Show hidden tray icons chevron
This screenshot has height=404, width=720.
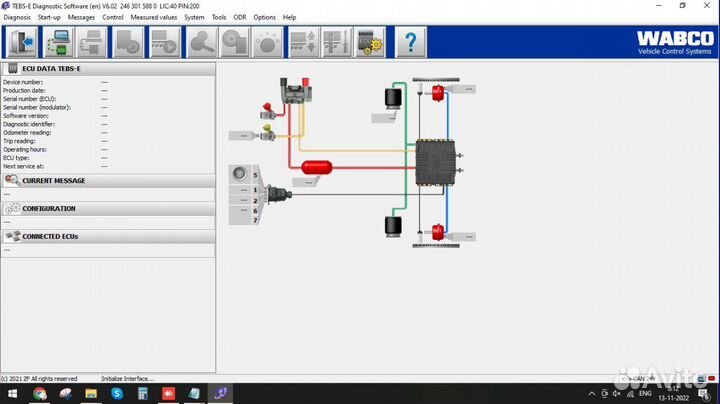point(591,393)
